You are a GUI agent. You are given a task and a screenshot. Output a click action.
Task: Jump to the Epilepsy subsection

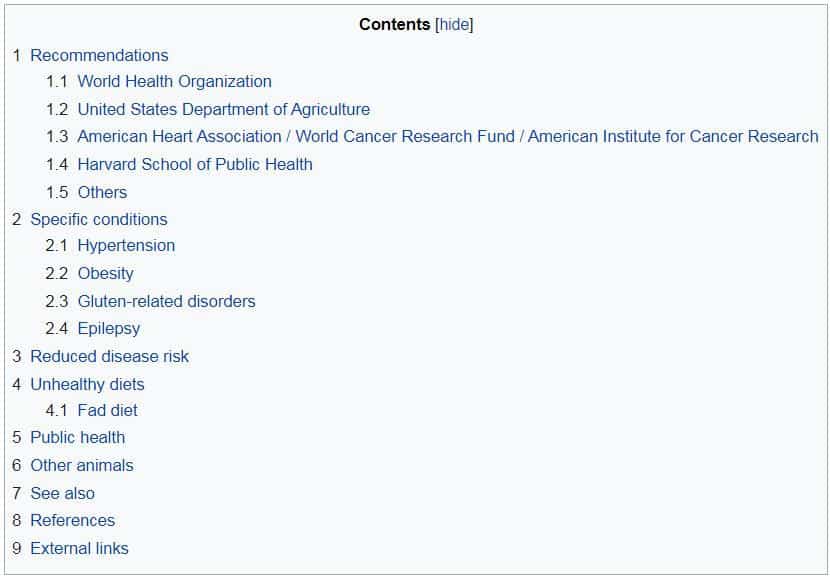click(x=109, y=328)
